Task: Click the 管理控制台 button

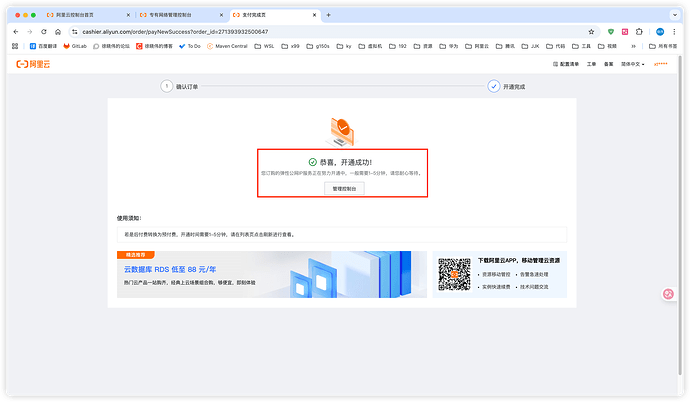Action: pos(344,187)
